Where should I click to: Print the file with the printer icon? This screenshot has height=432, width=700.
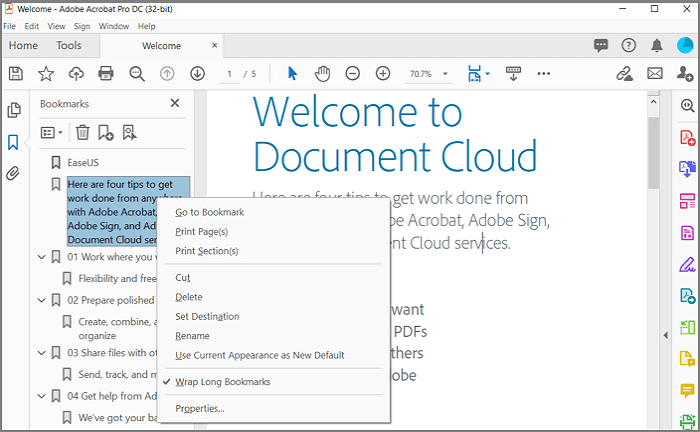[106, 73]
